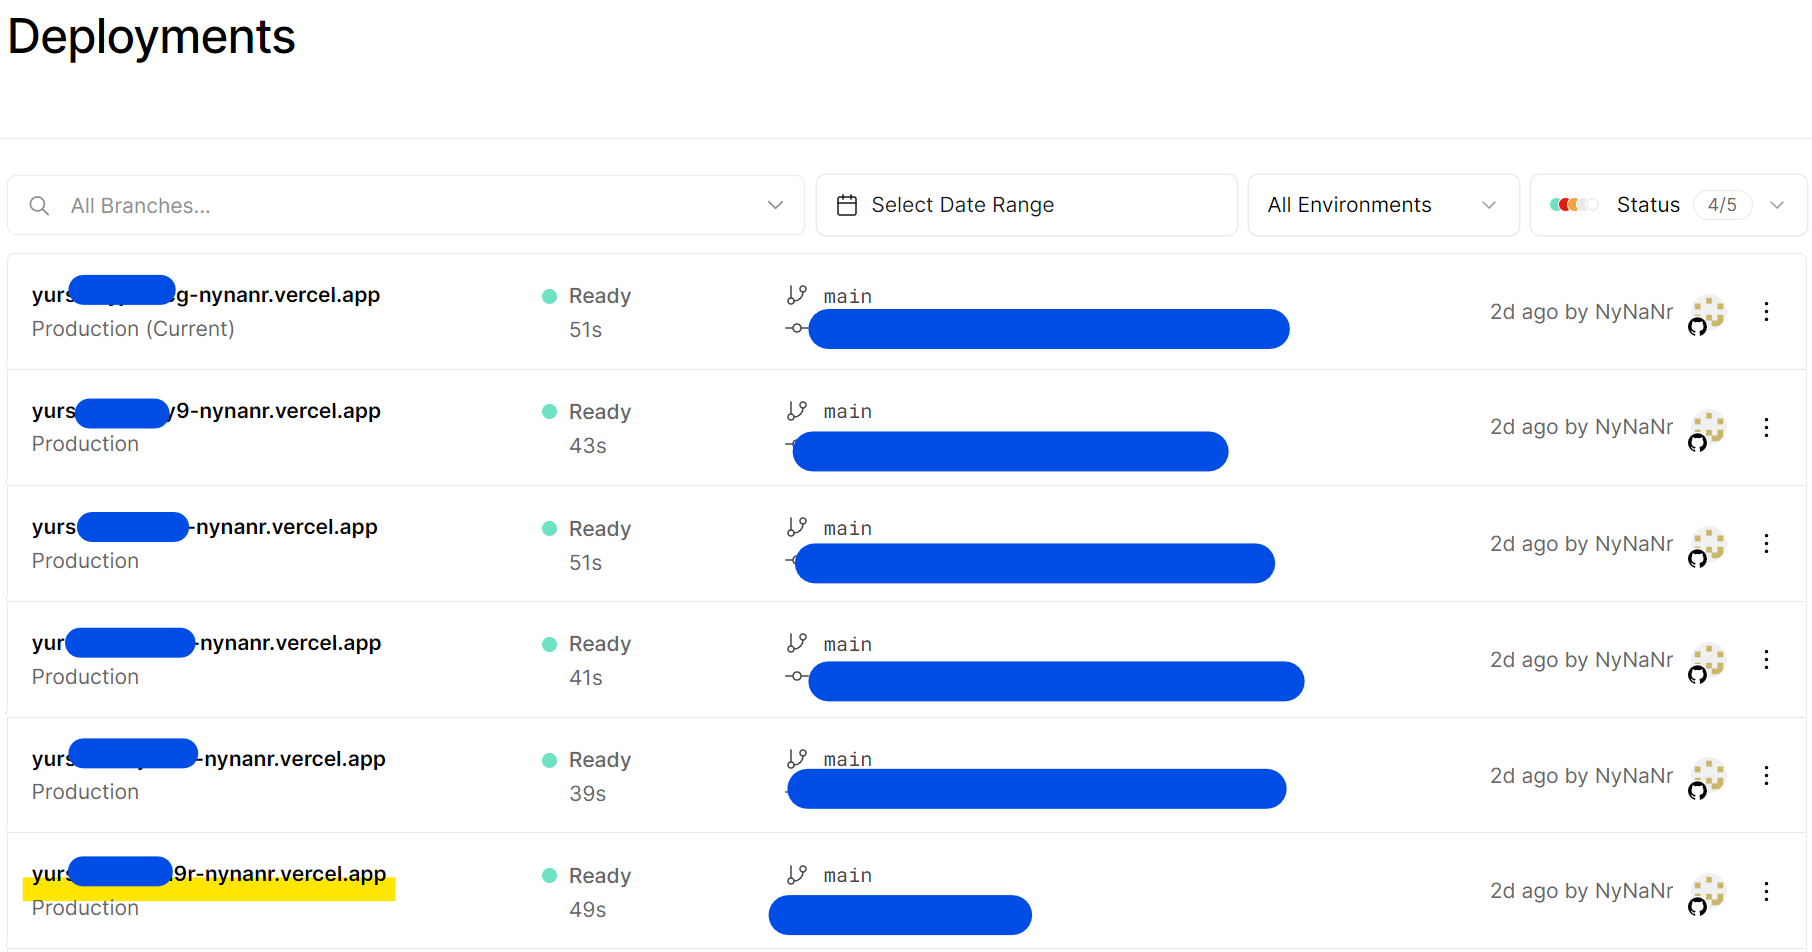Click the branch icon in the 41s row
The height and width of the screenshot is (952, 1812).
pos(797,643)
